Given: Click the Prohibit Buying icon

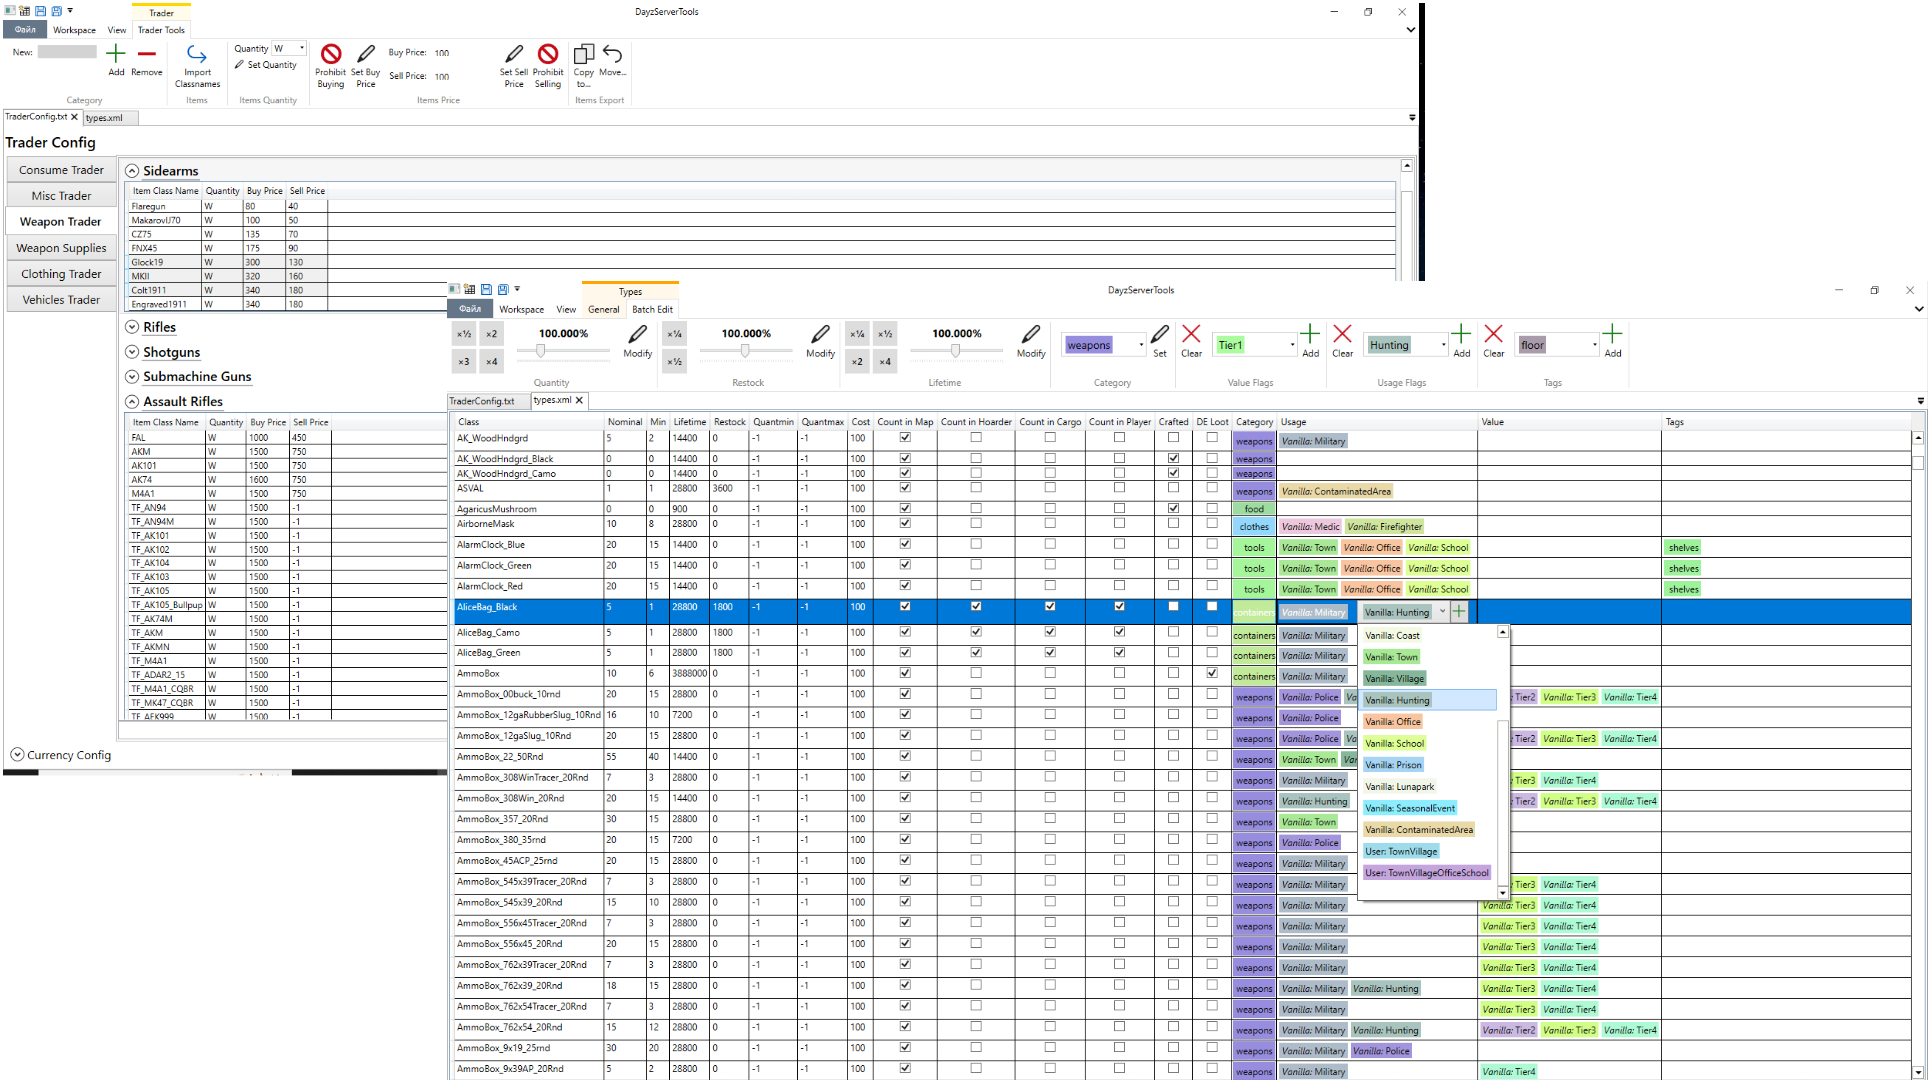Looking at the screenshot, I should pos(331,54).
